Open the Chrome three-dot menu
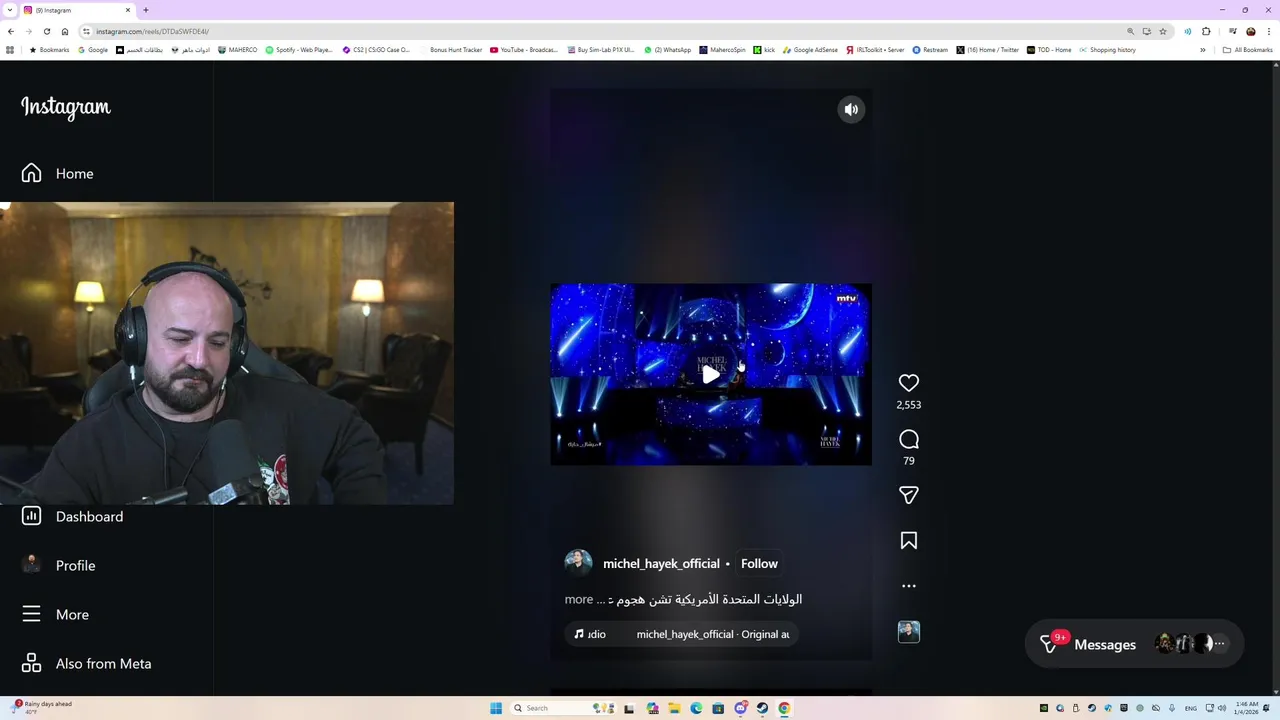This screenshot has height=720, width=1280. (x=1269, y=31)
